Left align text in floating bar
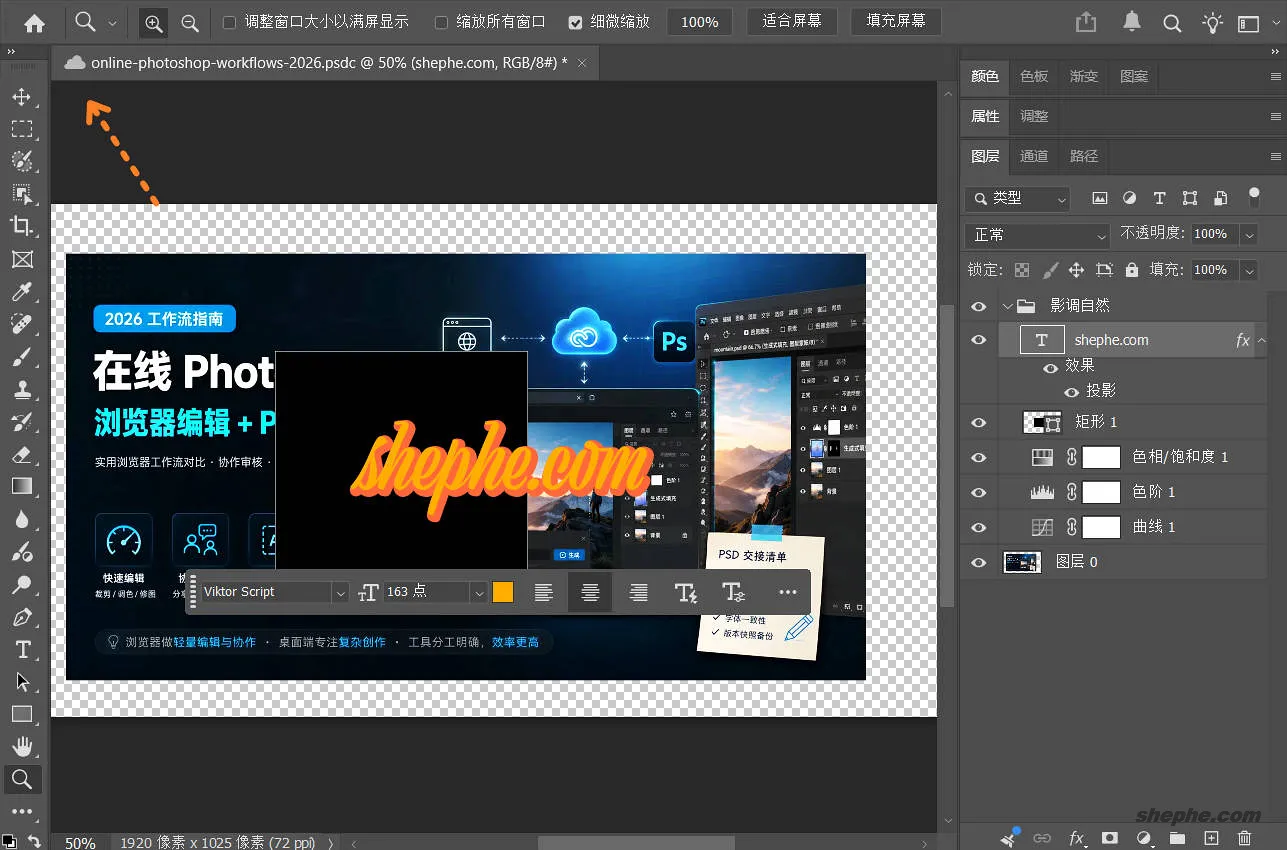The image size is (1287, 850). 543,592
